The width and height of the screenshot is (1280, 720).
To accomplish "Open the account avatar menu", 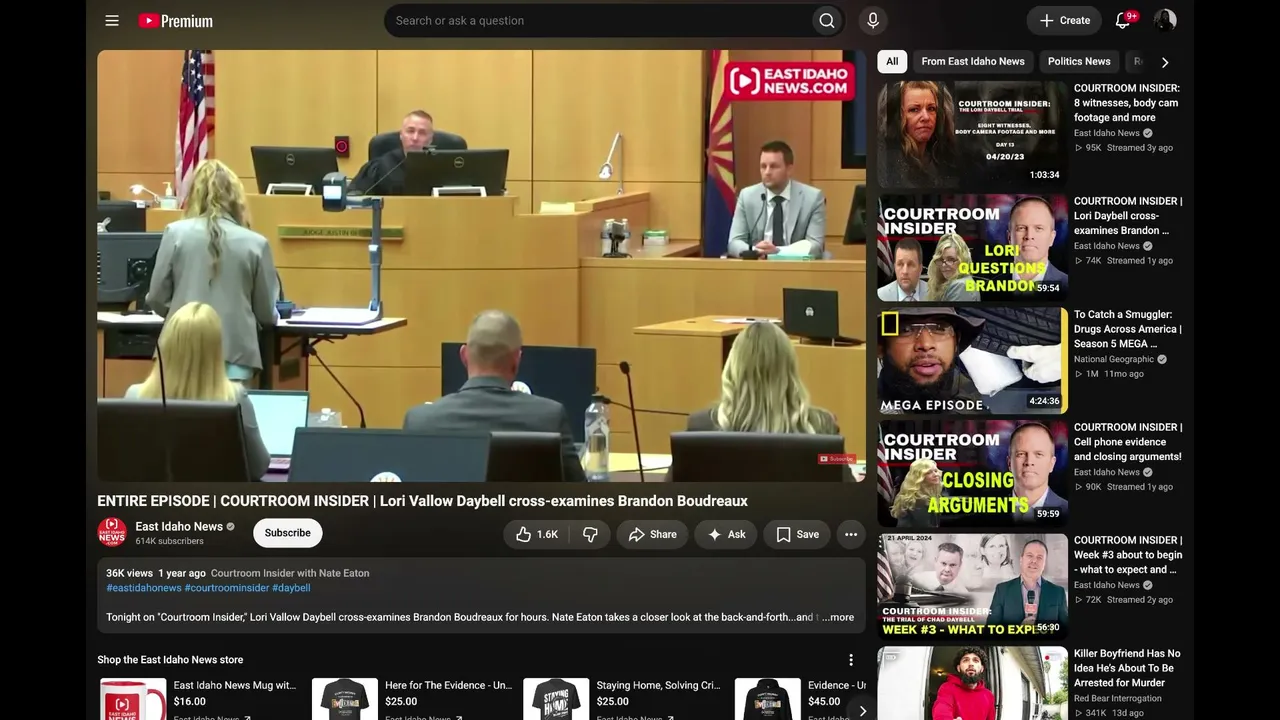I will [1165, 20].
